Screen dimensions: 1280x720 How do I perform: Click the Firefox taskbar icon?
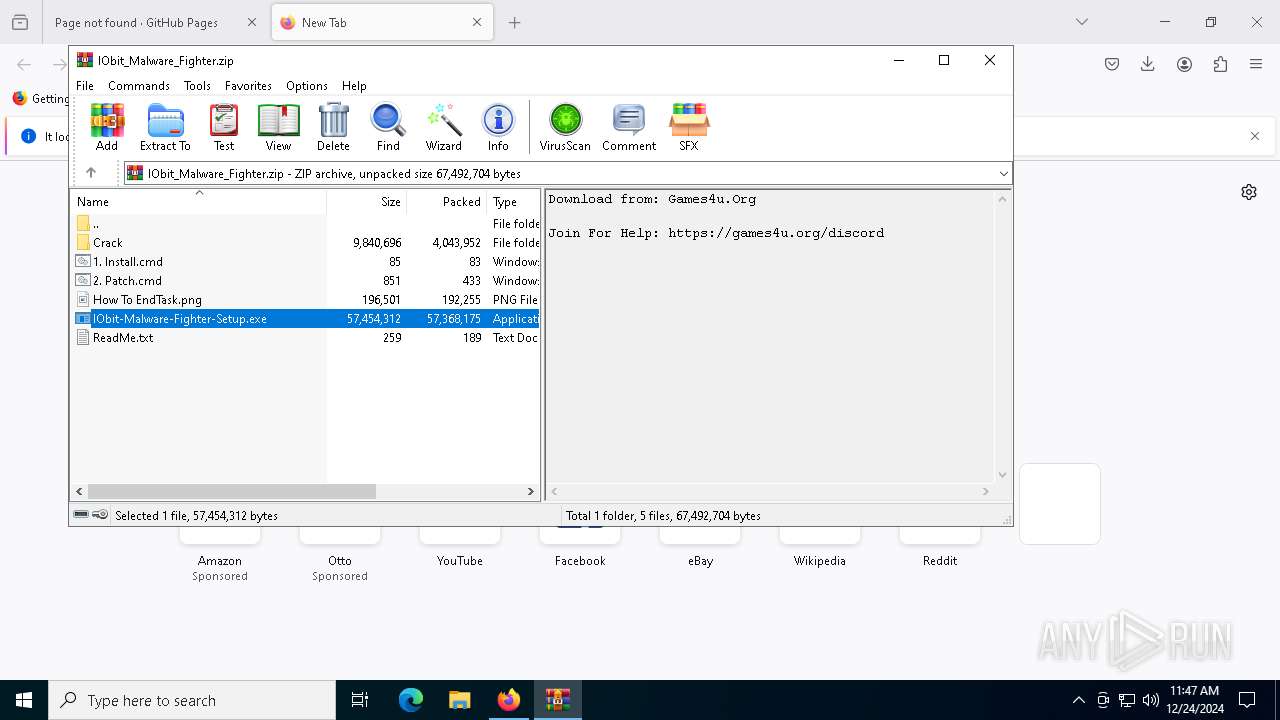pyautogui.click(x=509, y=700)
